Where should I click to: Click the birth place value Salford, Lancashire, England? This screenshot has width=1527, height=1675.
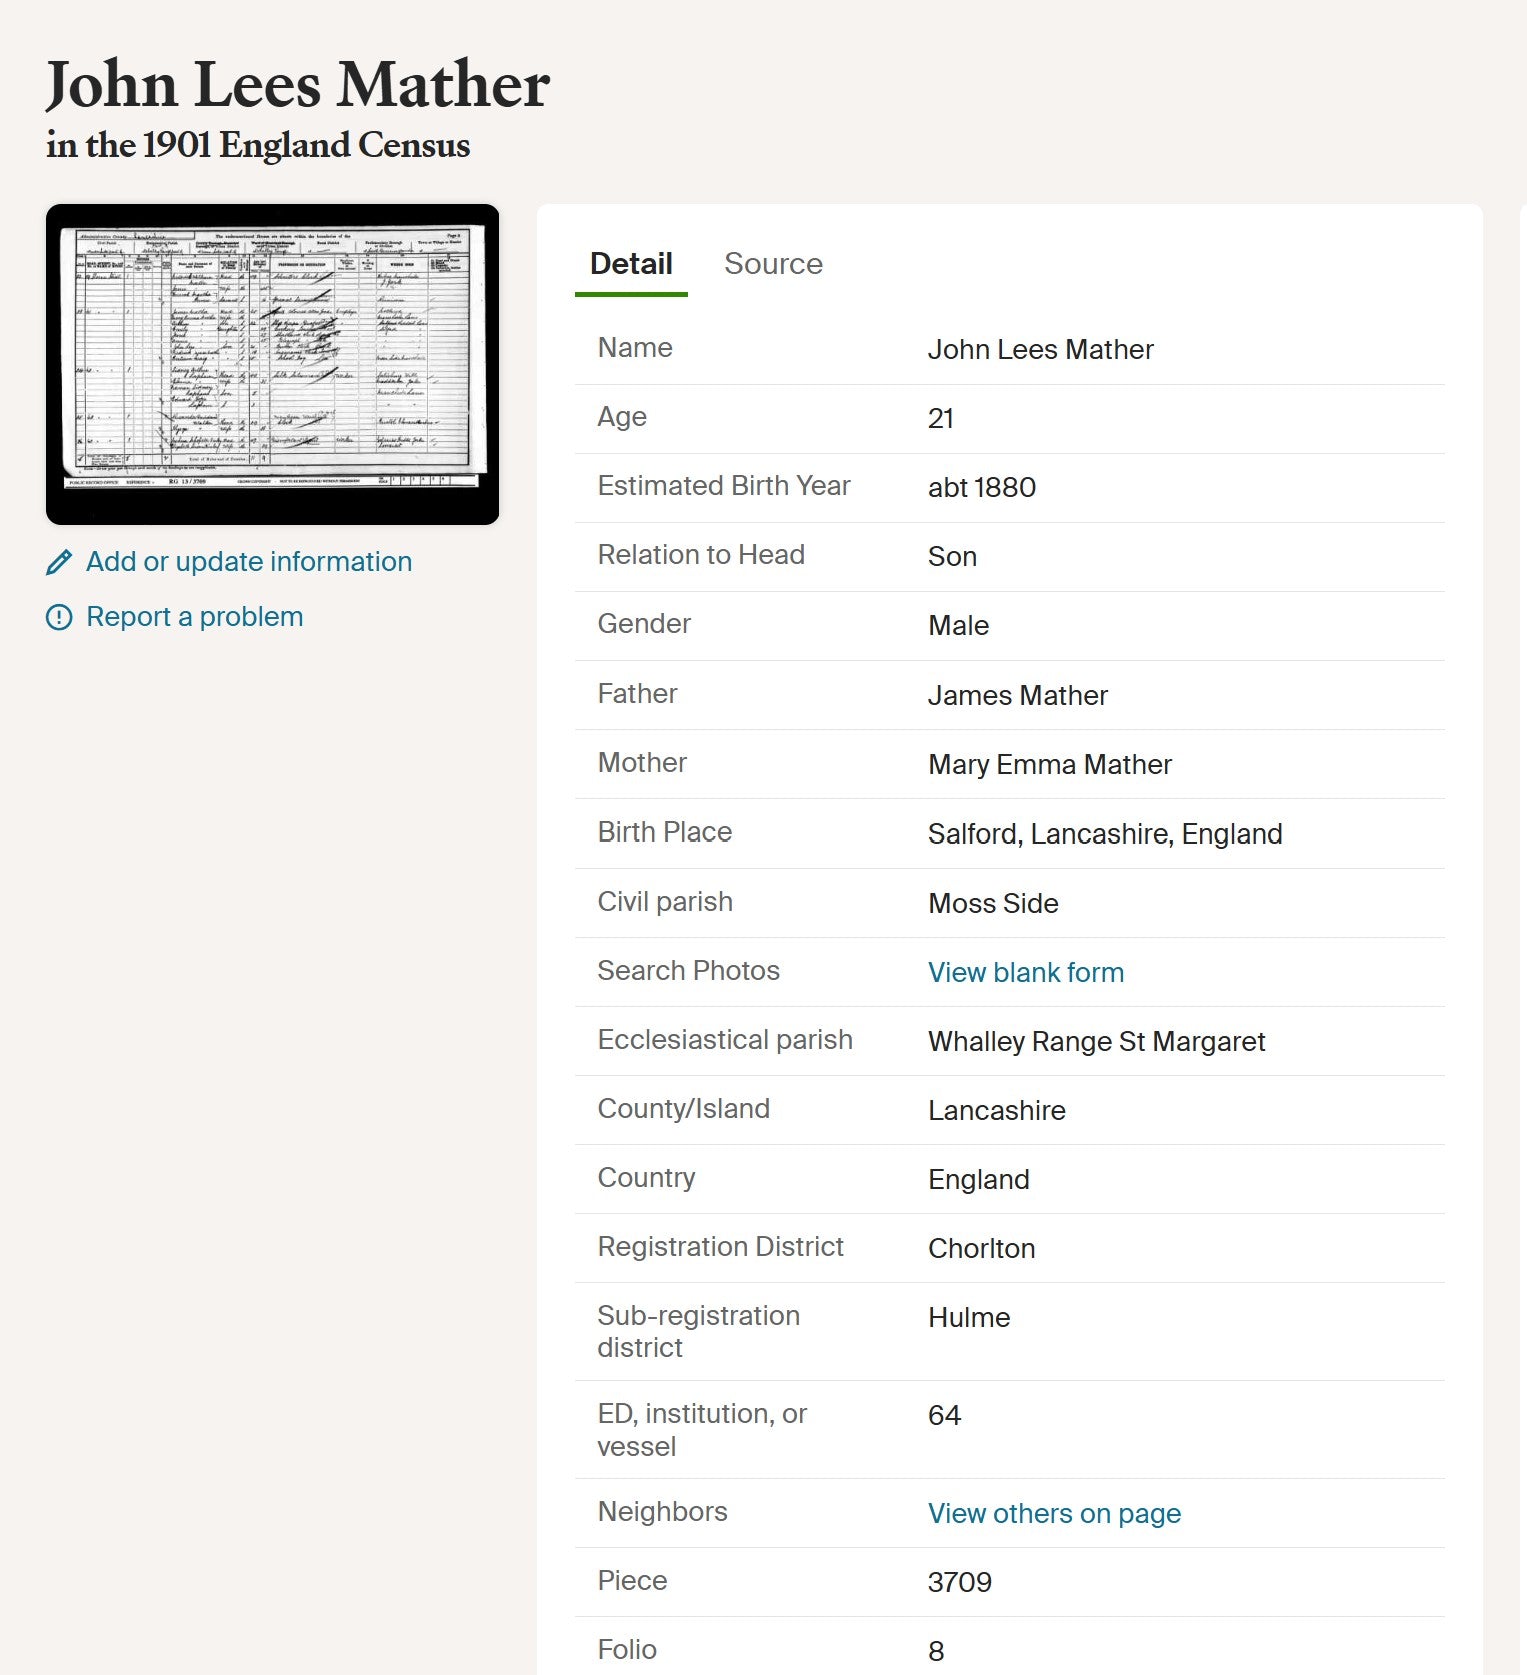pos(1104,834)
